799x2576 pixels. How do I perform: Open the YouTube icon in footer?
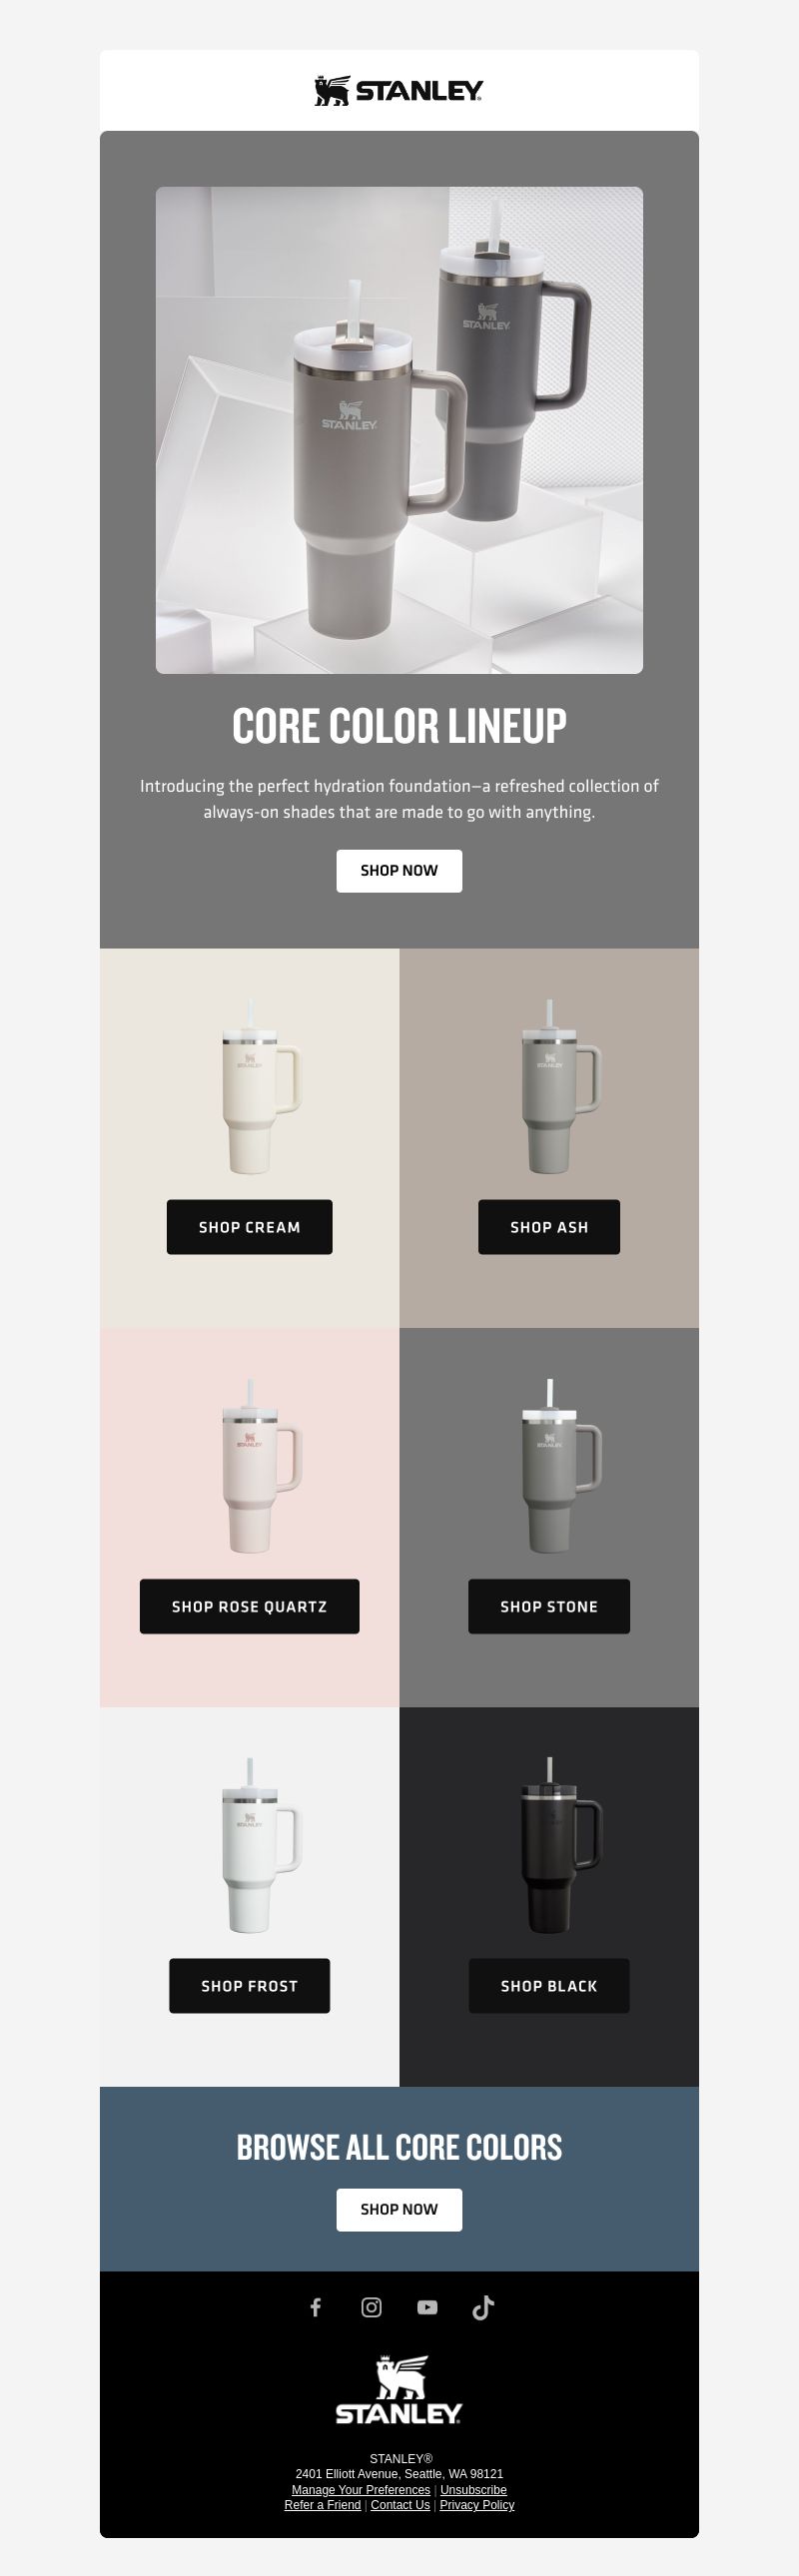click(x=427, y=2307)
